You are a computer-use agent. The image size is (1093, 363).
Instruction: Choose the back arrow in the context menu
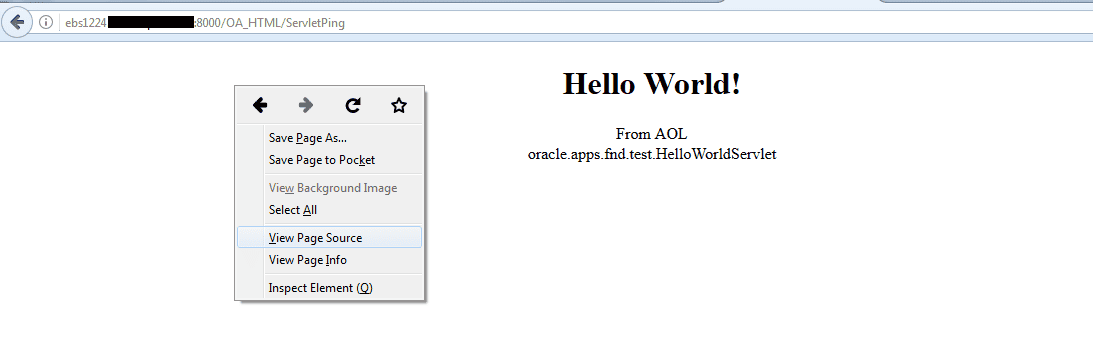point(260,105)
